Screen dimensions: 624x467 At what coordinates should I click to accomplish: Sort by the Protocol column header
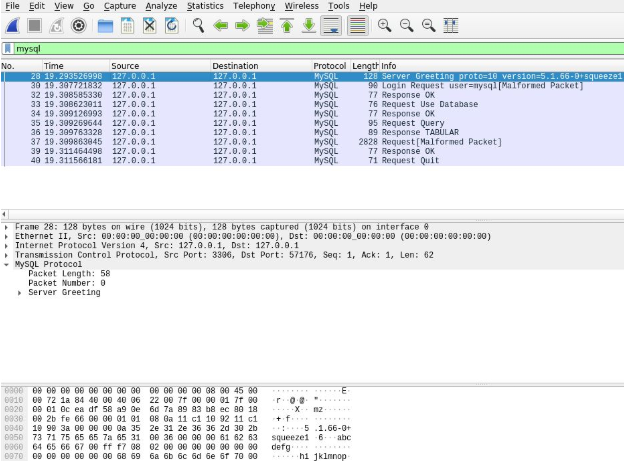coord(329,66)
